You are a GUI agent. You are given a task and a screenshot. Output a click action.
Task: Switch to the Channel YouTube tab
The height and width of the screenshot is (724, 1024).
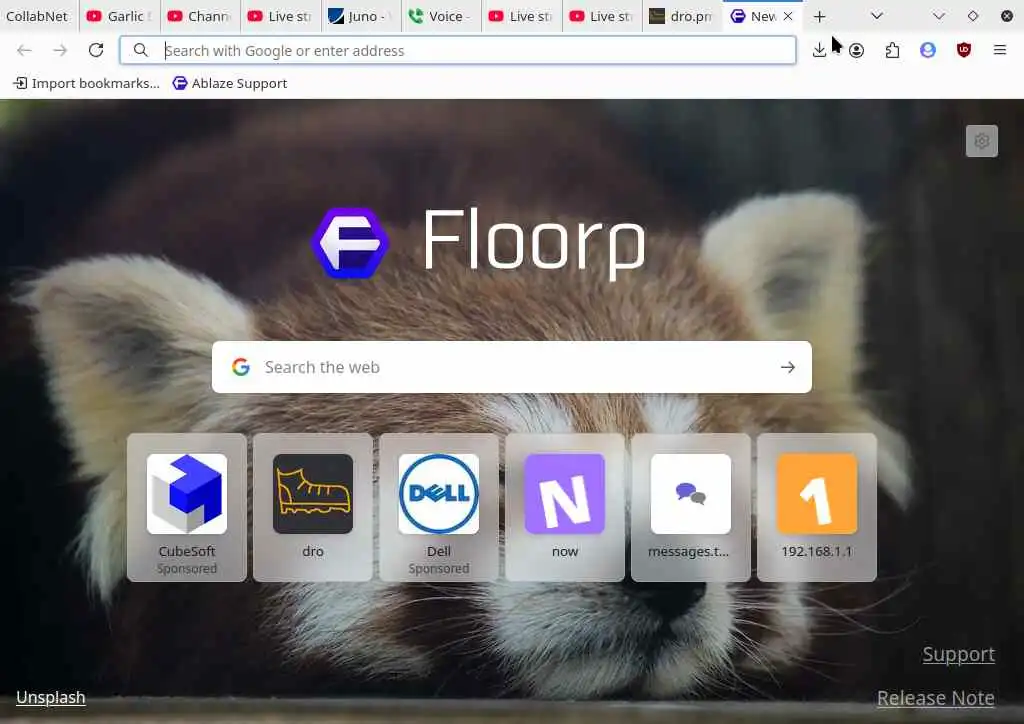point(200,16)
